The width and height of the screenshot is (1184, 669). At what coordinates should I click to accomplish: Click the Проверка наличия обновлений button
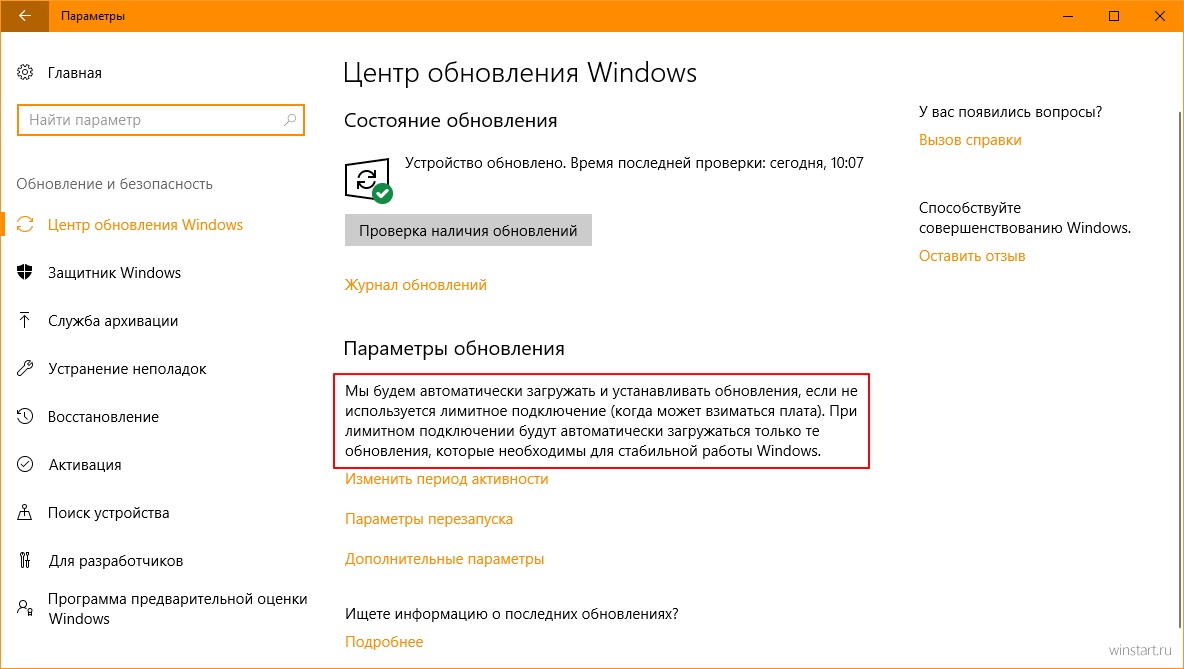468,231
